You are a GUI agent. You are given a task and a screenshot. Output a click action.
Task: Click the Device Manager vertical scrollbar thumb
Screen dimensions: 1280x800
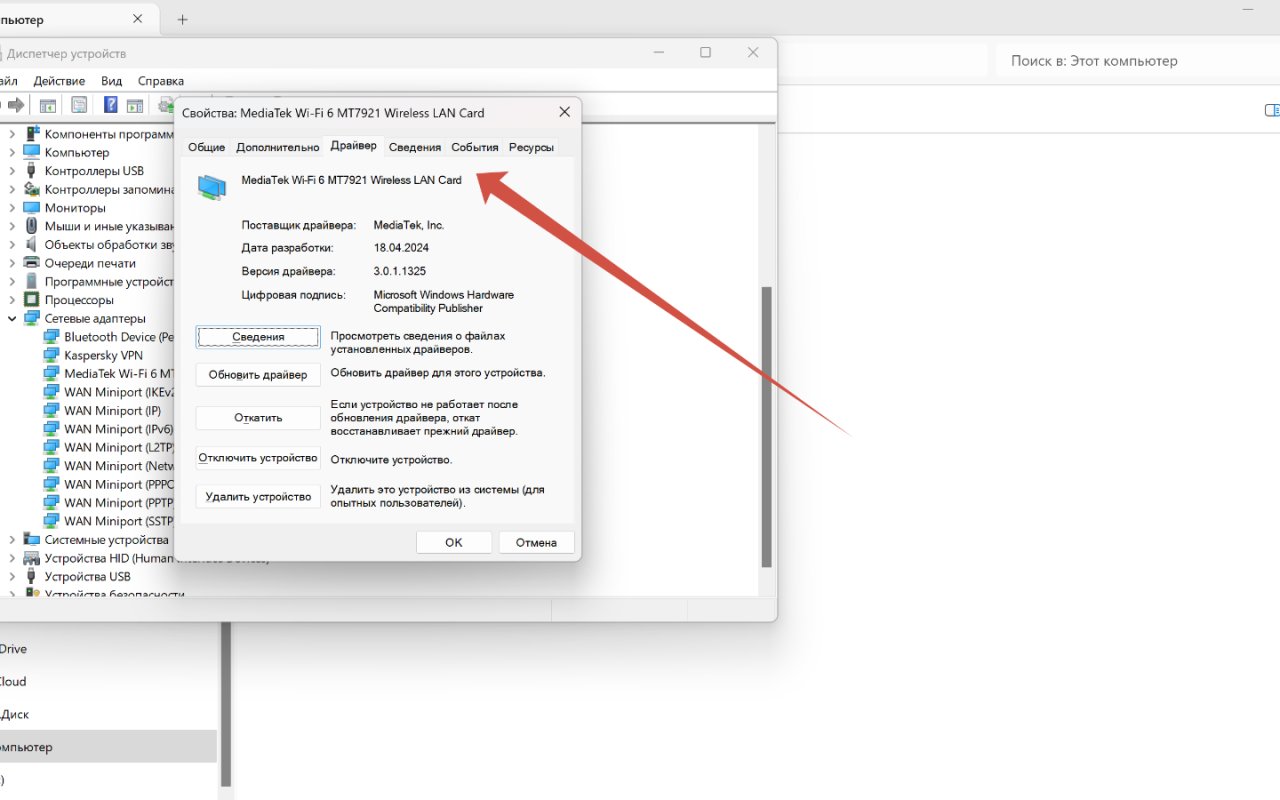pyautogui.click(x=766, y=425)
